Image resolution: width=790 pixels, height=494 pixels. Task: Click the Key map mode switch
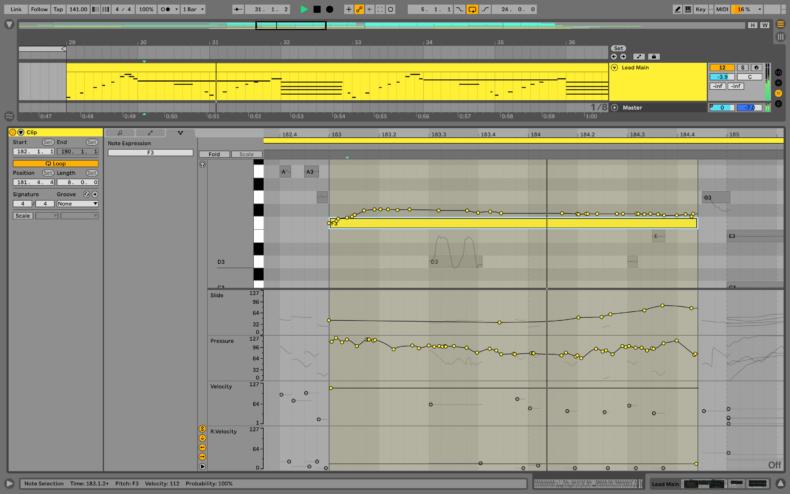tap(700, 9)
